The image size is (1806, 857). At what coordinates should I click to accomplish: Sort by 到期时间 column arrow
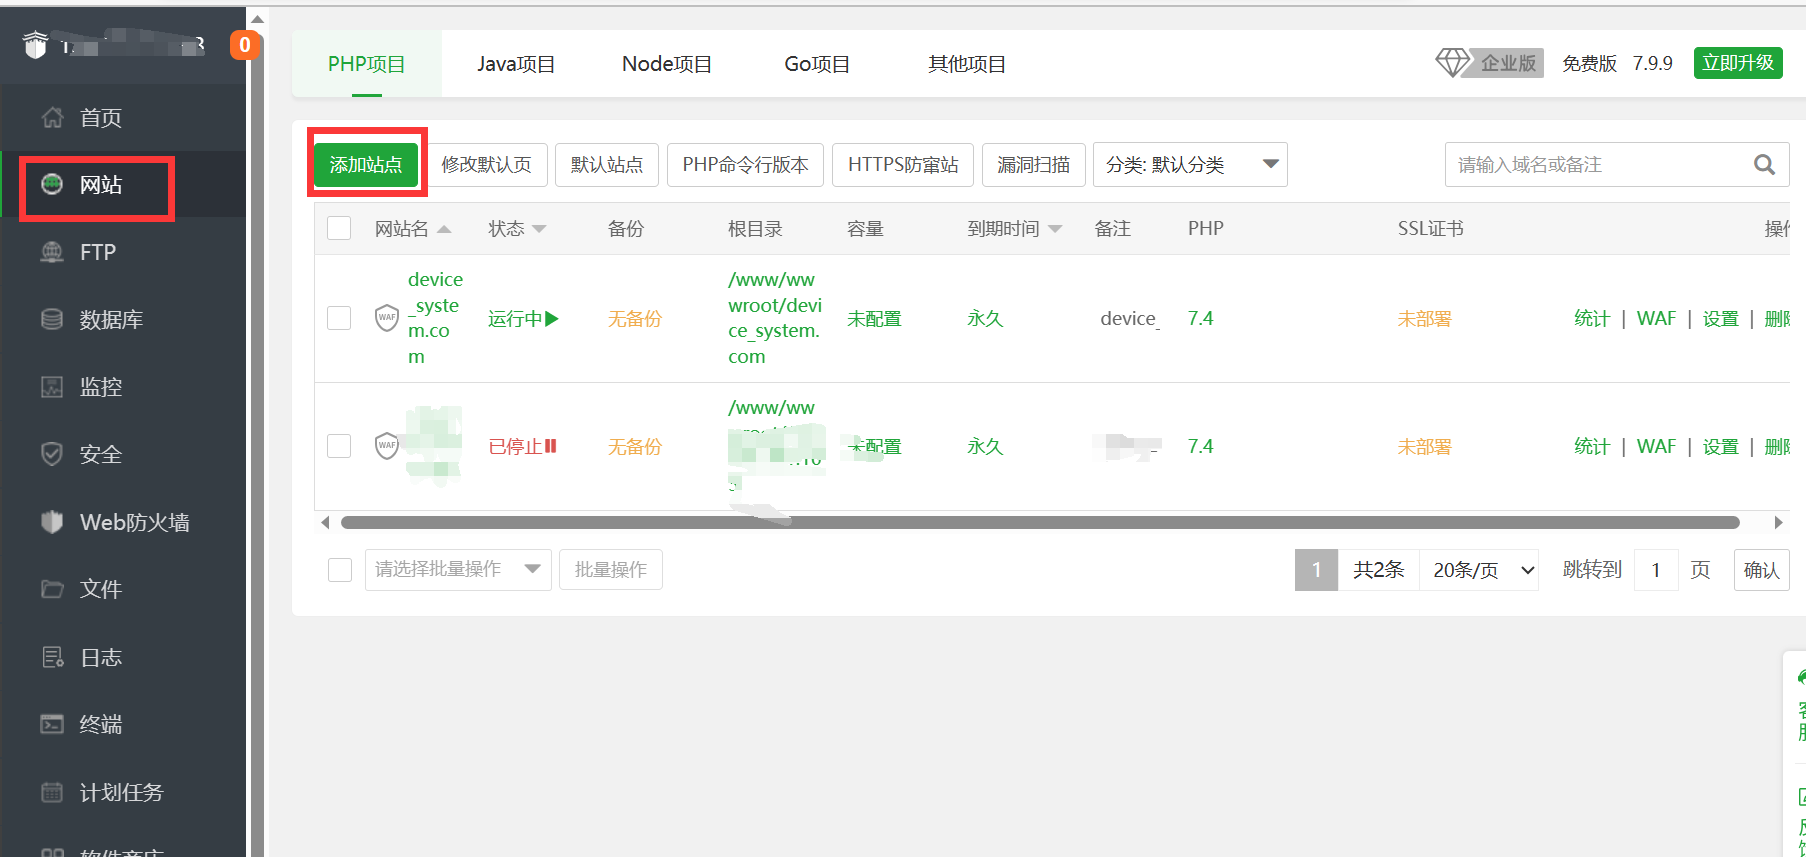[1055, 229]
